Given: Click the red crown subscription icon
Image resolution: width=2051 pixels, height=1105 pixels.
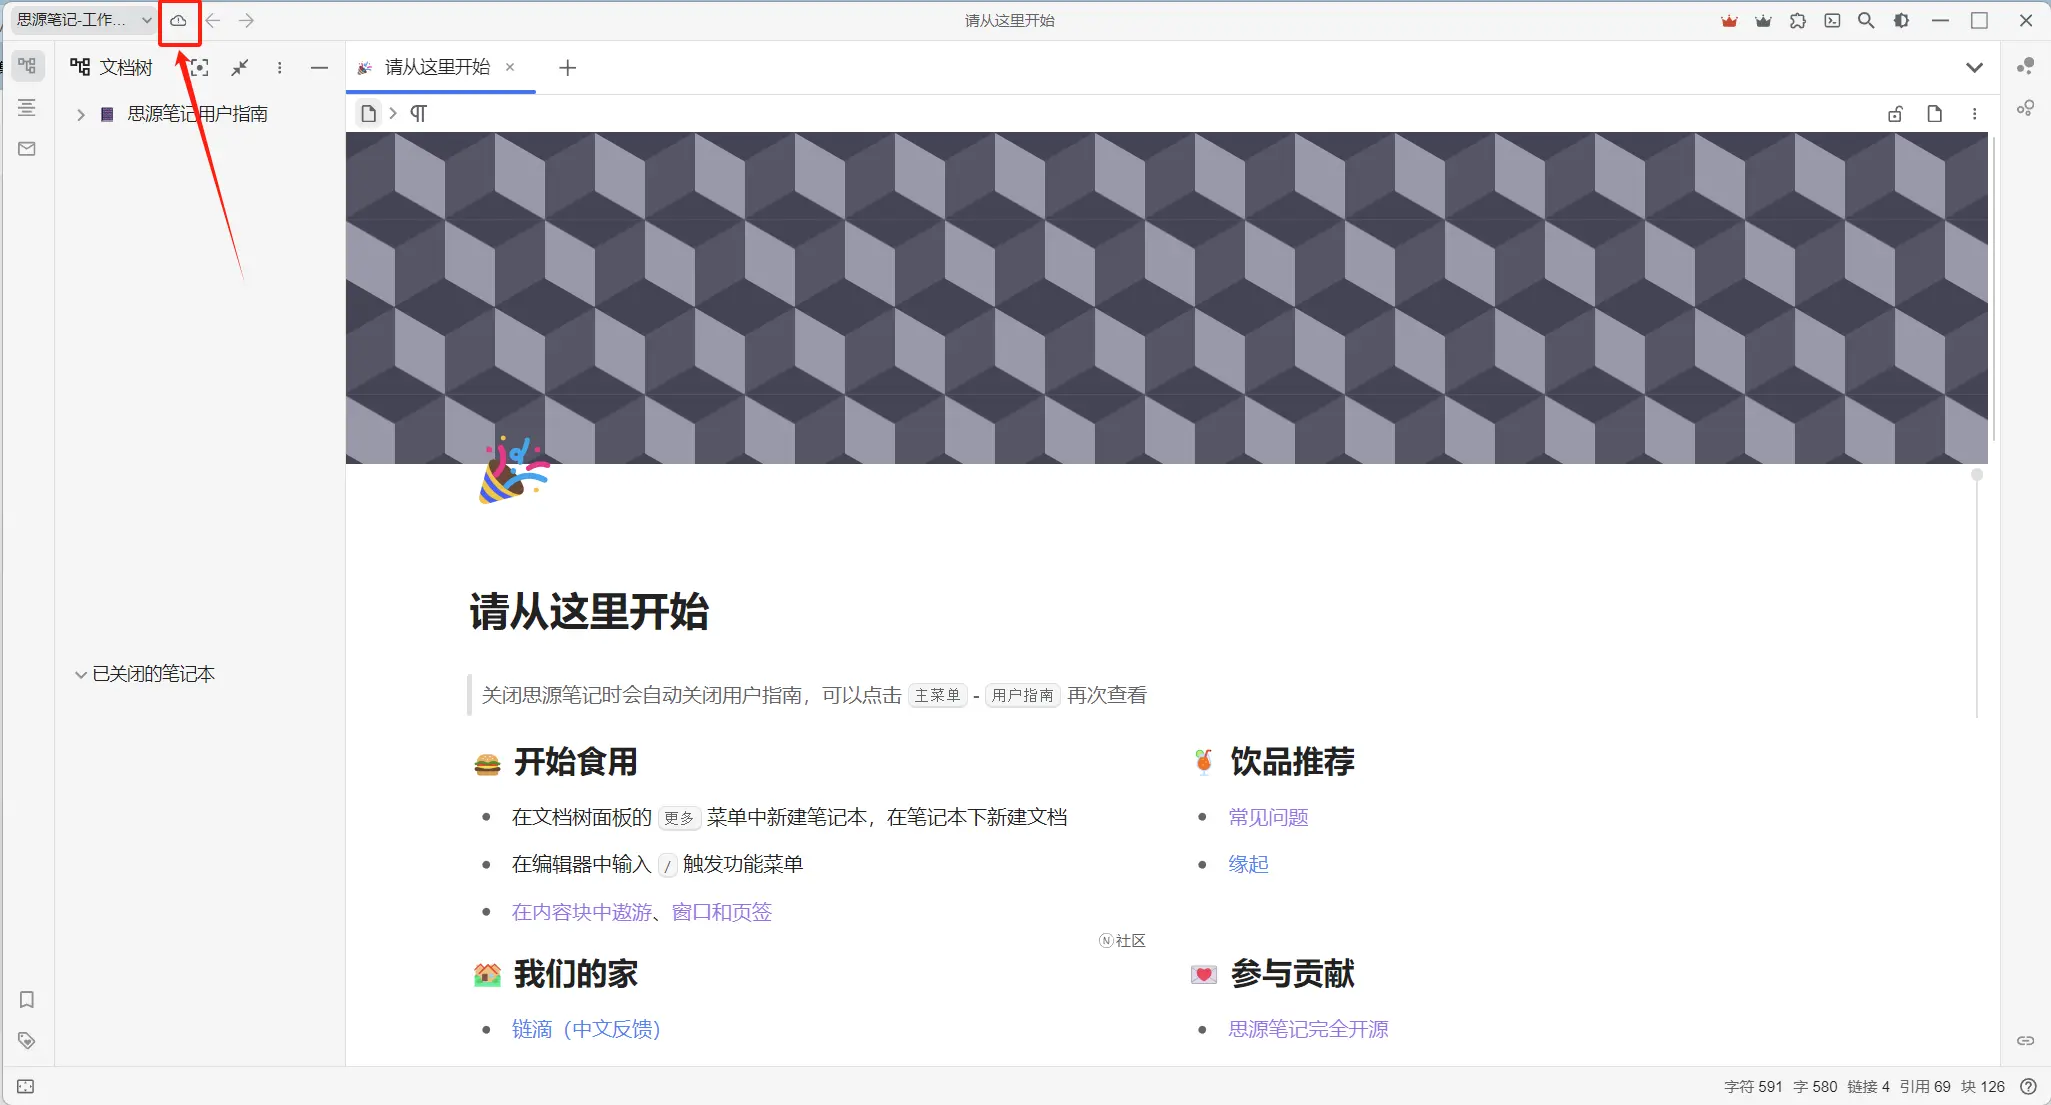Looking at the screenshot, I should [x=1729, y=20].
